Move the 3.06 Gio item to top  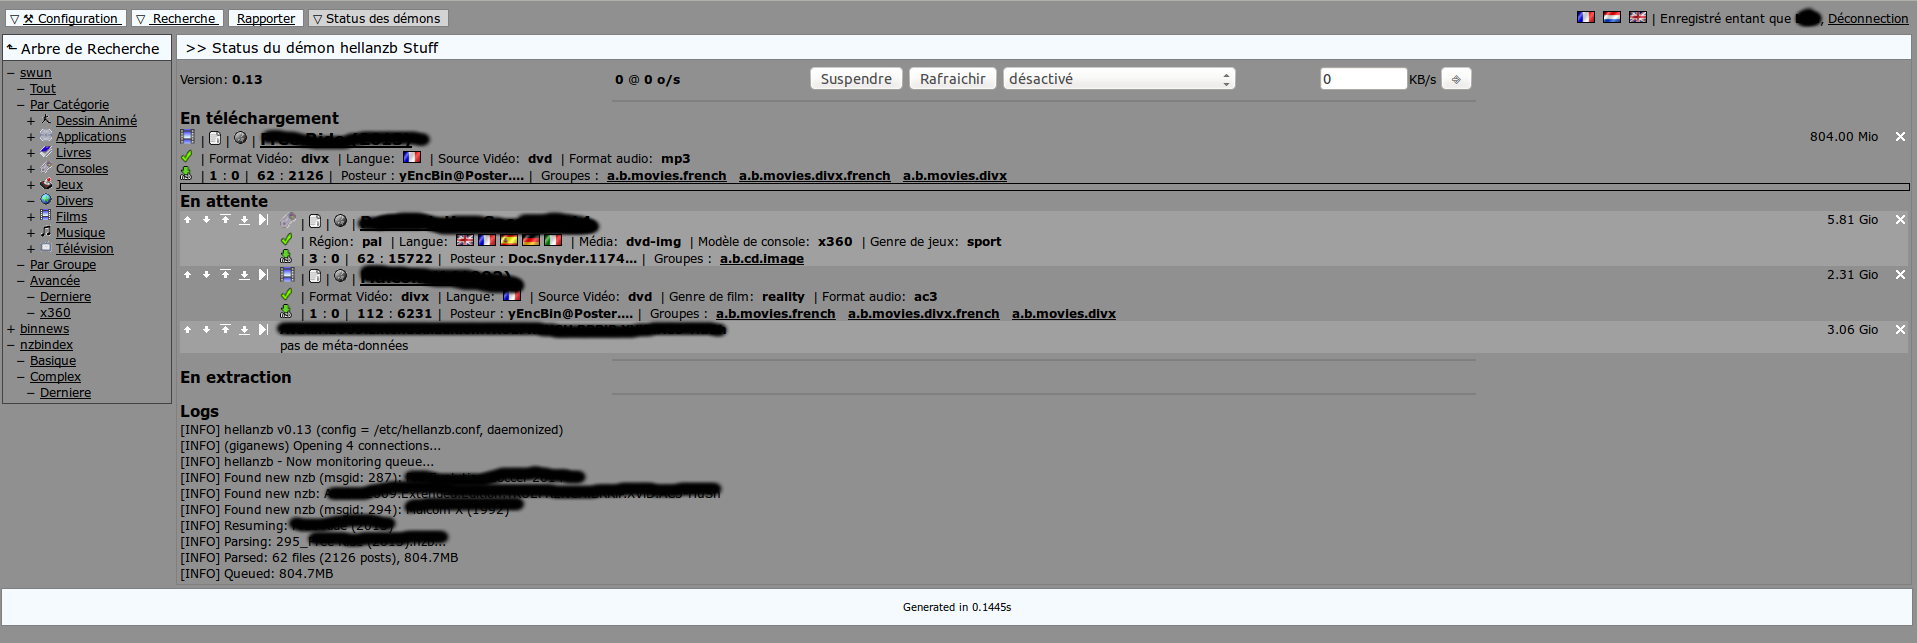pos(225,330)
